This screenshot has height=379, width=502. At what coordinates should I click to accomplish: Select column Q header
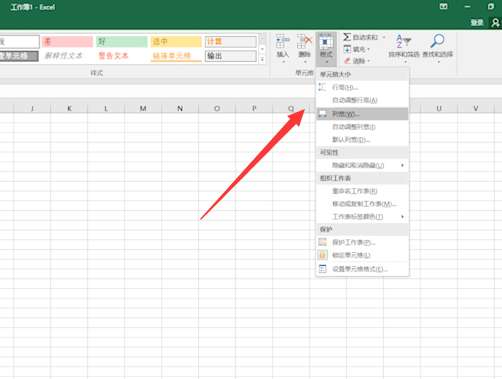pyautogui.click(x=291, y=108)
